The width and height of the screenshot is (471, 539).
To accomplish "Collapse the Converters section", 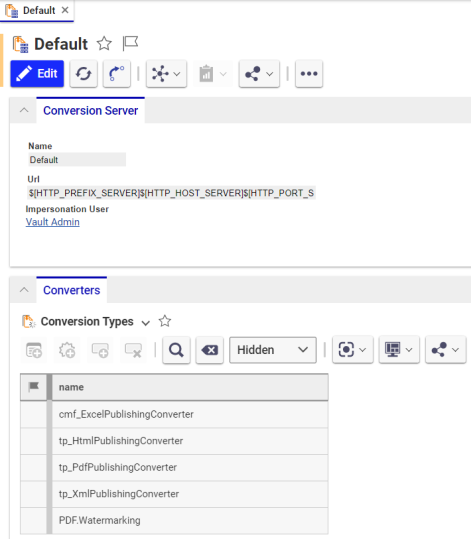I will point(24,290).
